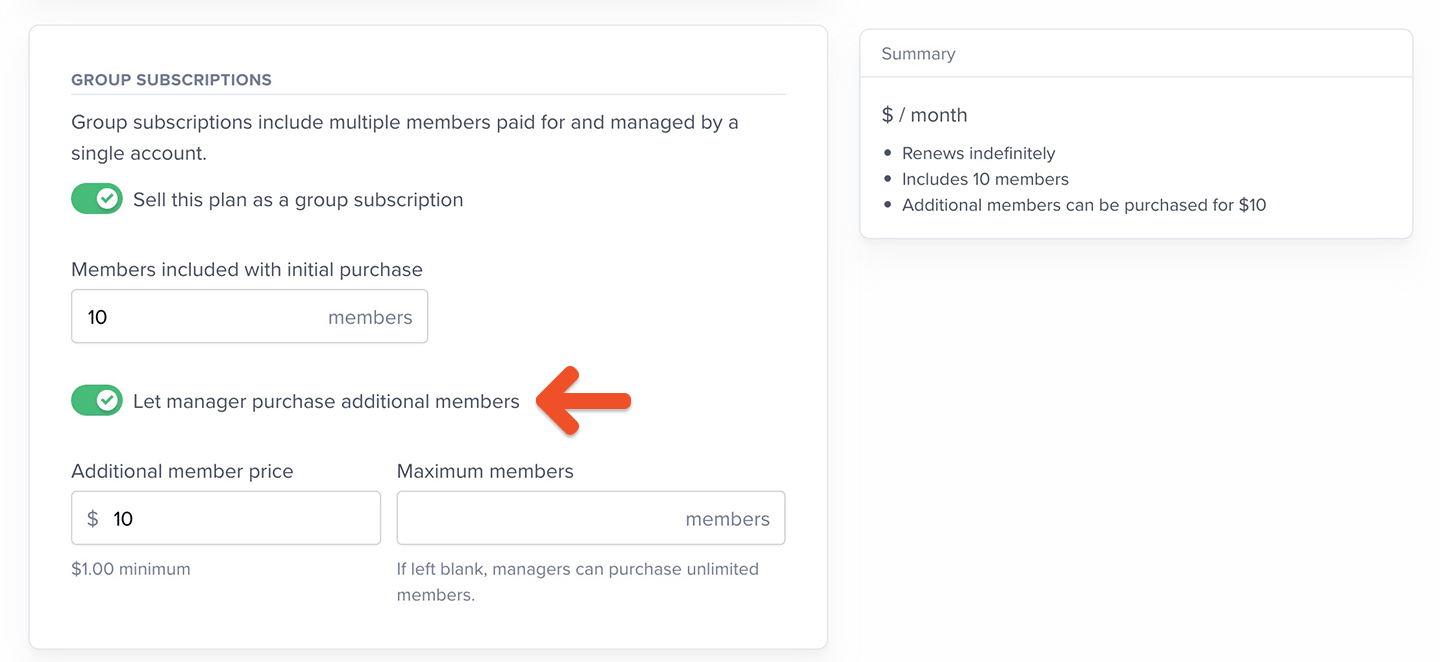Click "Includes 10 members" summary item
This screenshot has width=1440, height=662.
[985, 179]
